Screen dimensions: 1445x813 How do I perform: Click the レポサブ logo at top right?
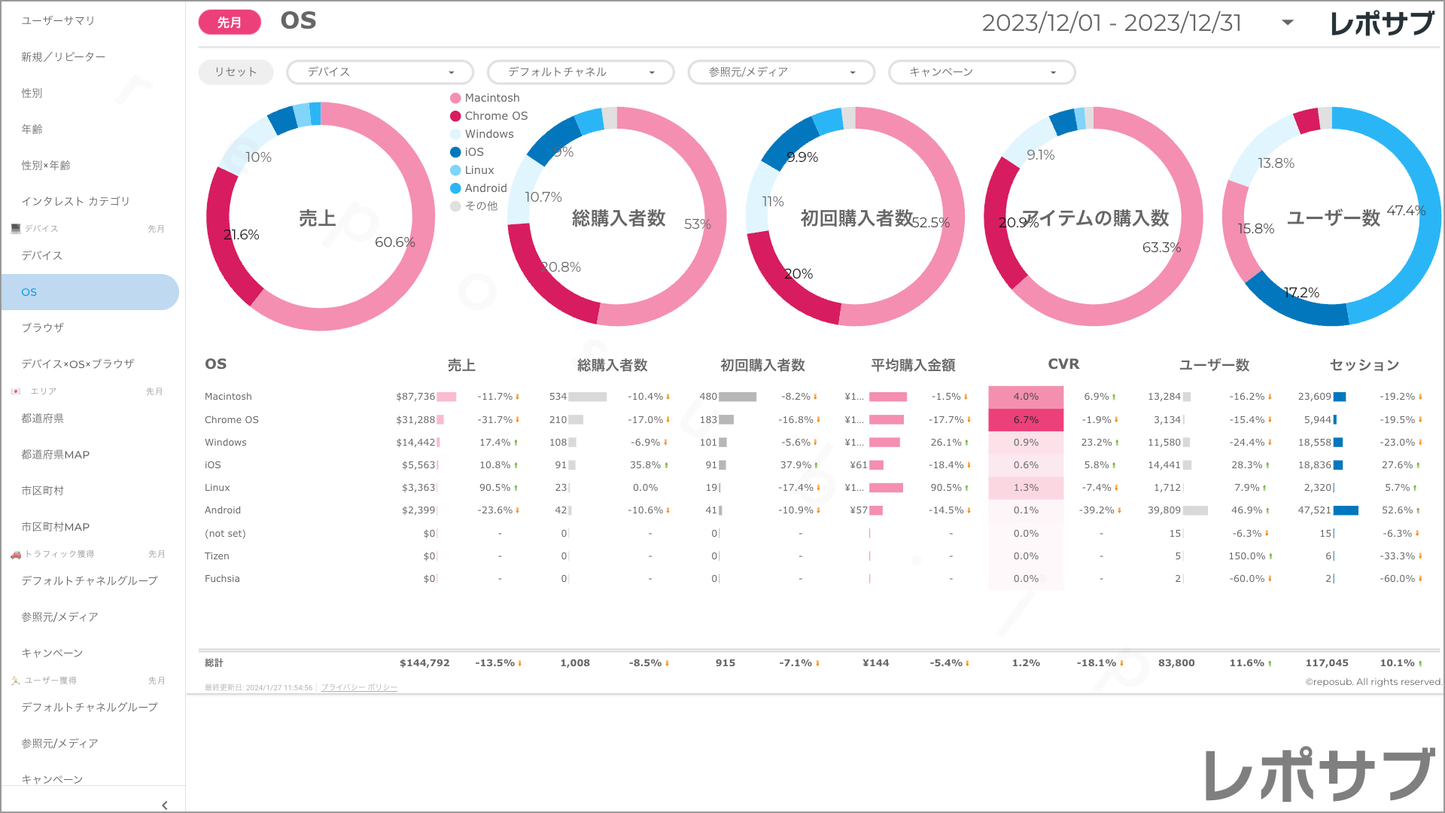1381,23
